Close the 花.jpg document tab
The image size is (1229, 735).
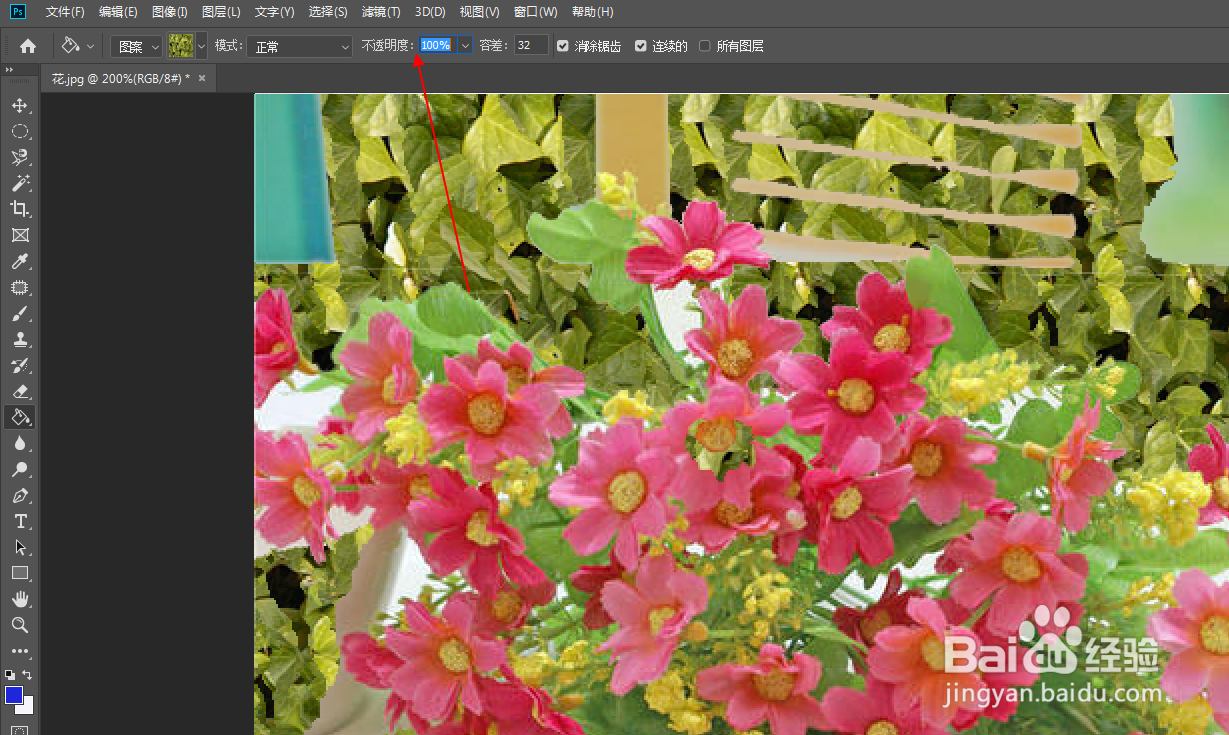[202, 78]
